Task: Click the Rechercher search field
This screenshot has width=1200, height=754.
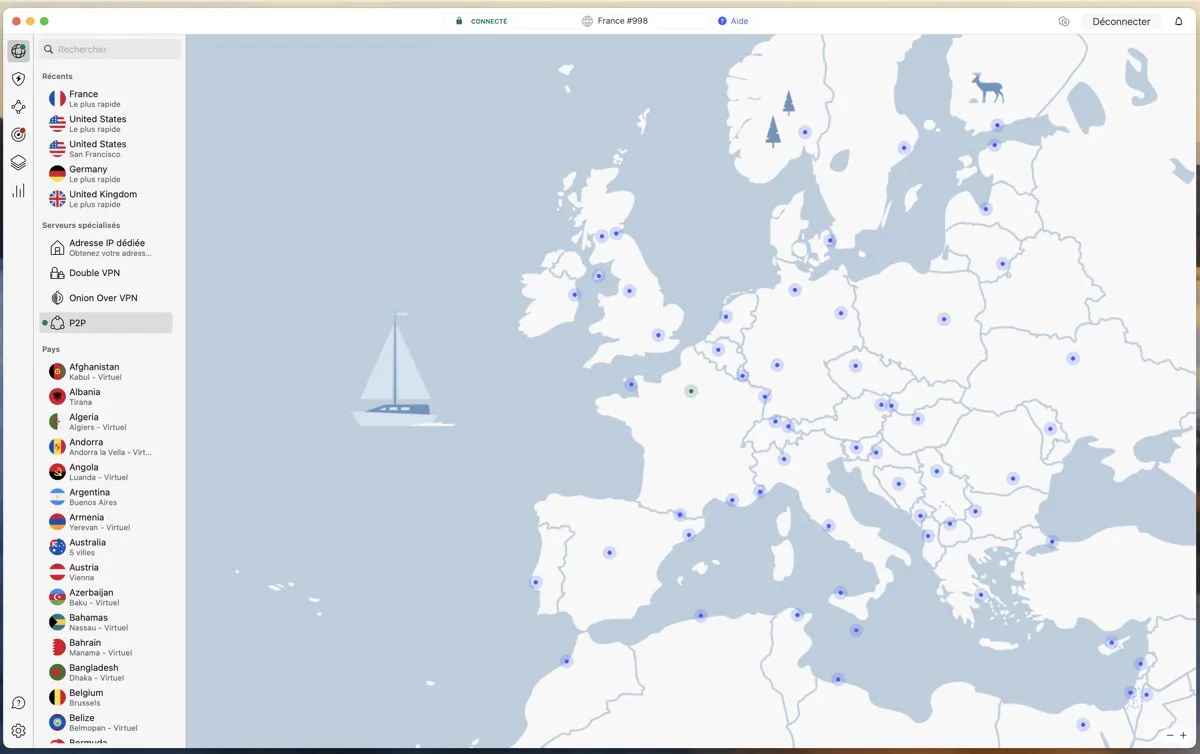Action: tap(110, 48)
